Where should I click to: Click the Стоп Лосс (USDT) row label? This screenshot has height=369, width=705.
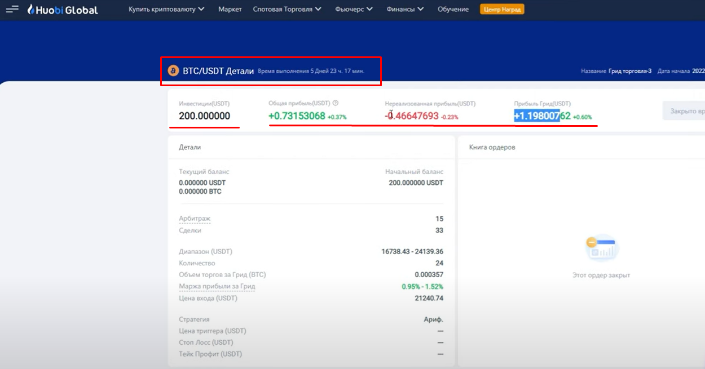coord(206,342)
